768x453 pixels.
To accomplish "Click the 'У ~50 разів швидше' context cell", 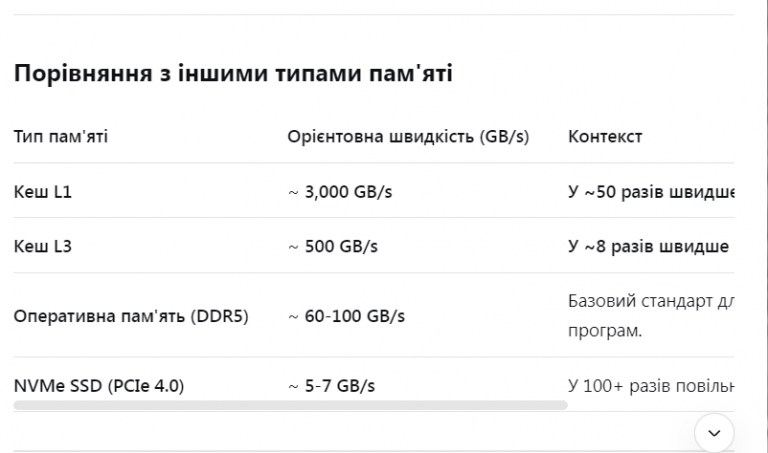I will point(652,191).
